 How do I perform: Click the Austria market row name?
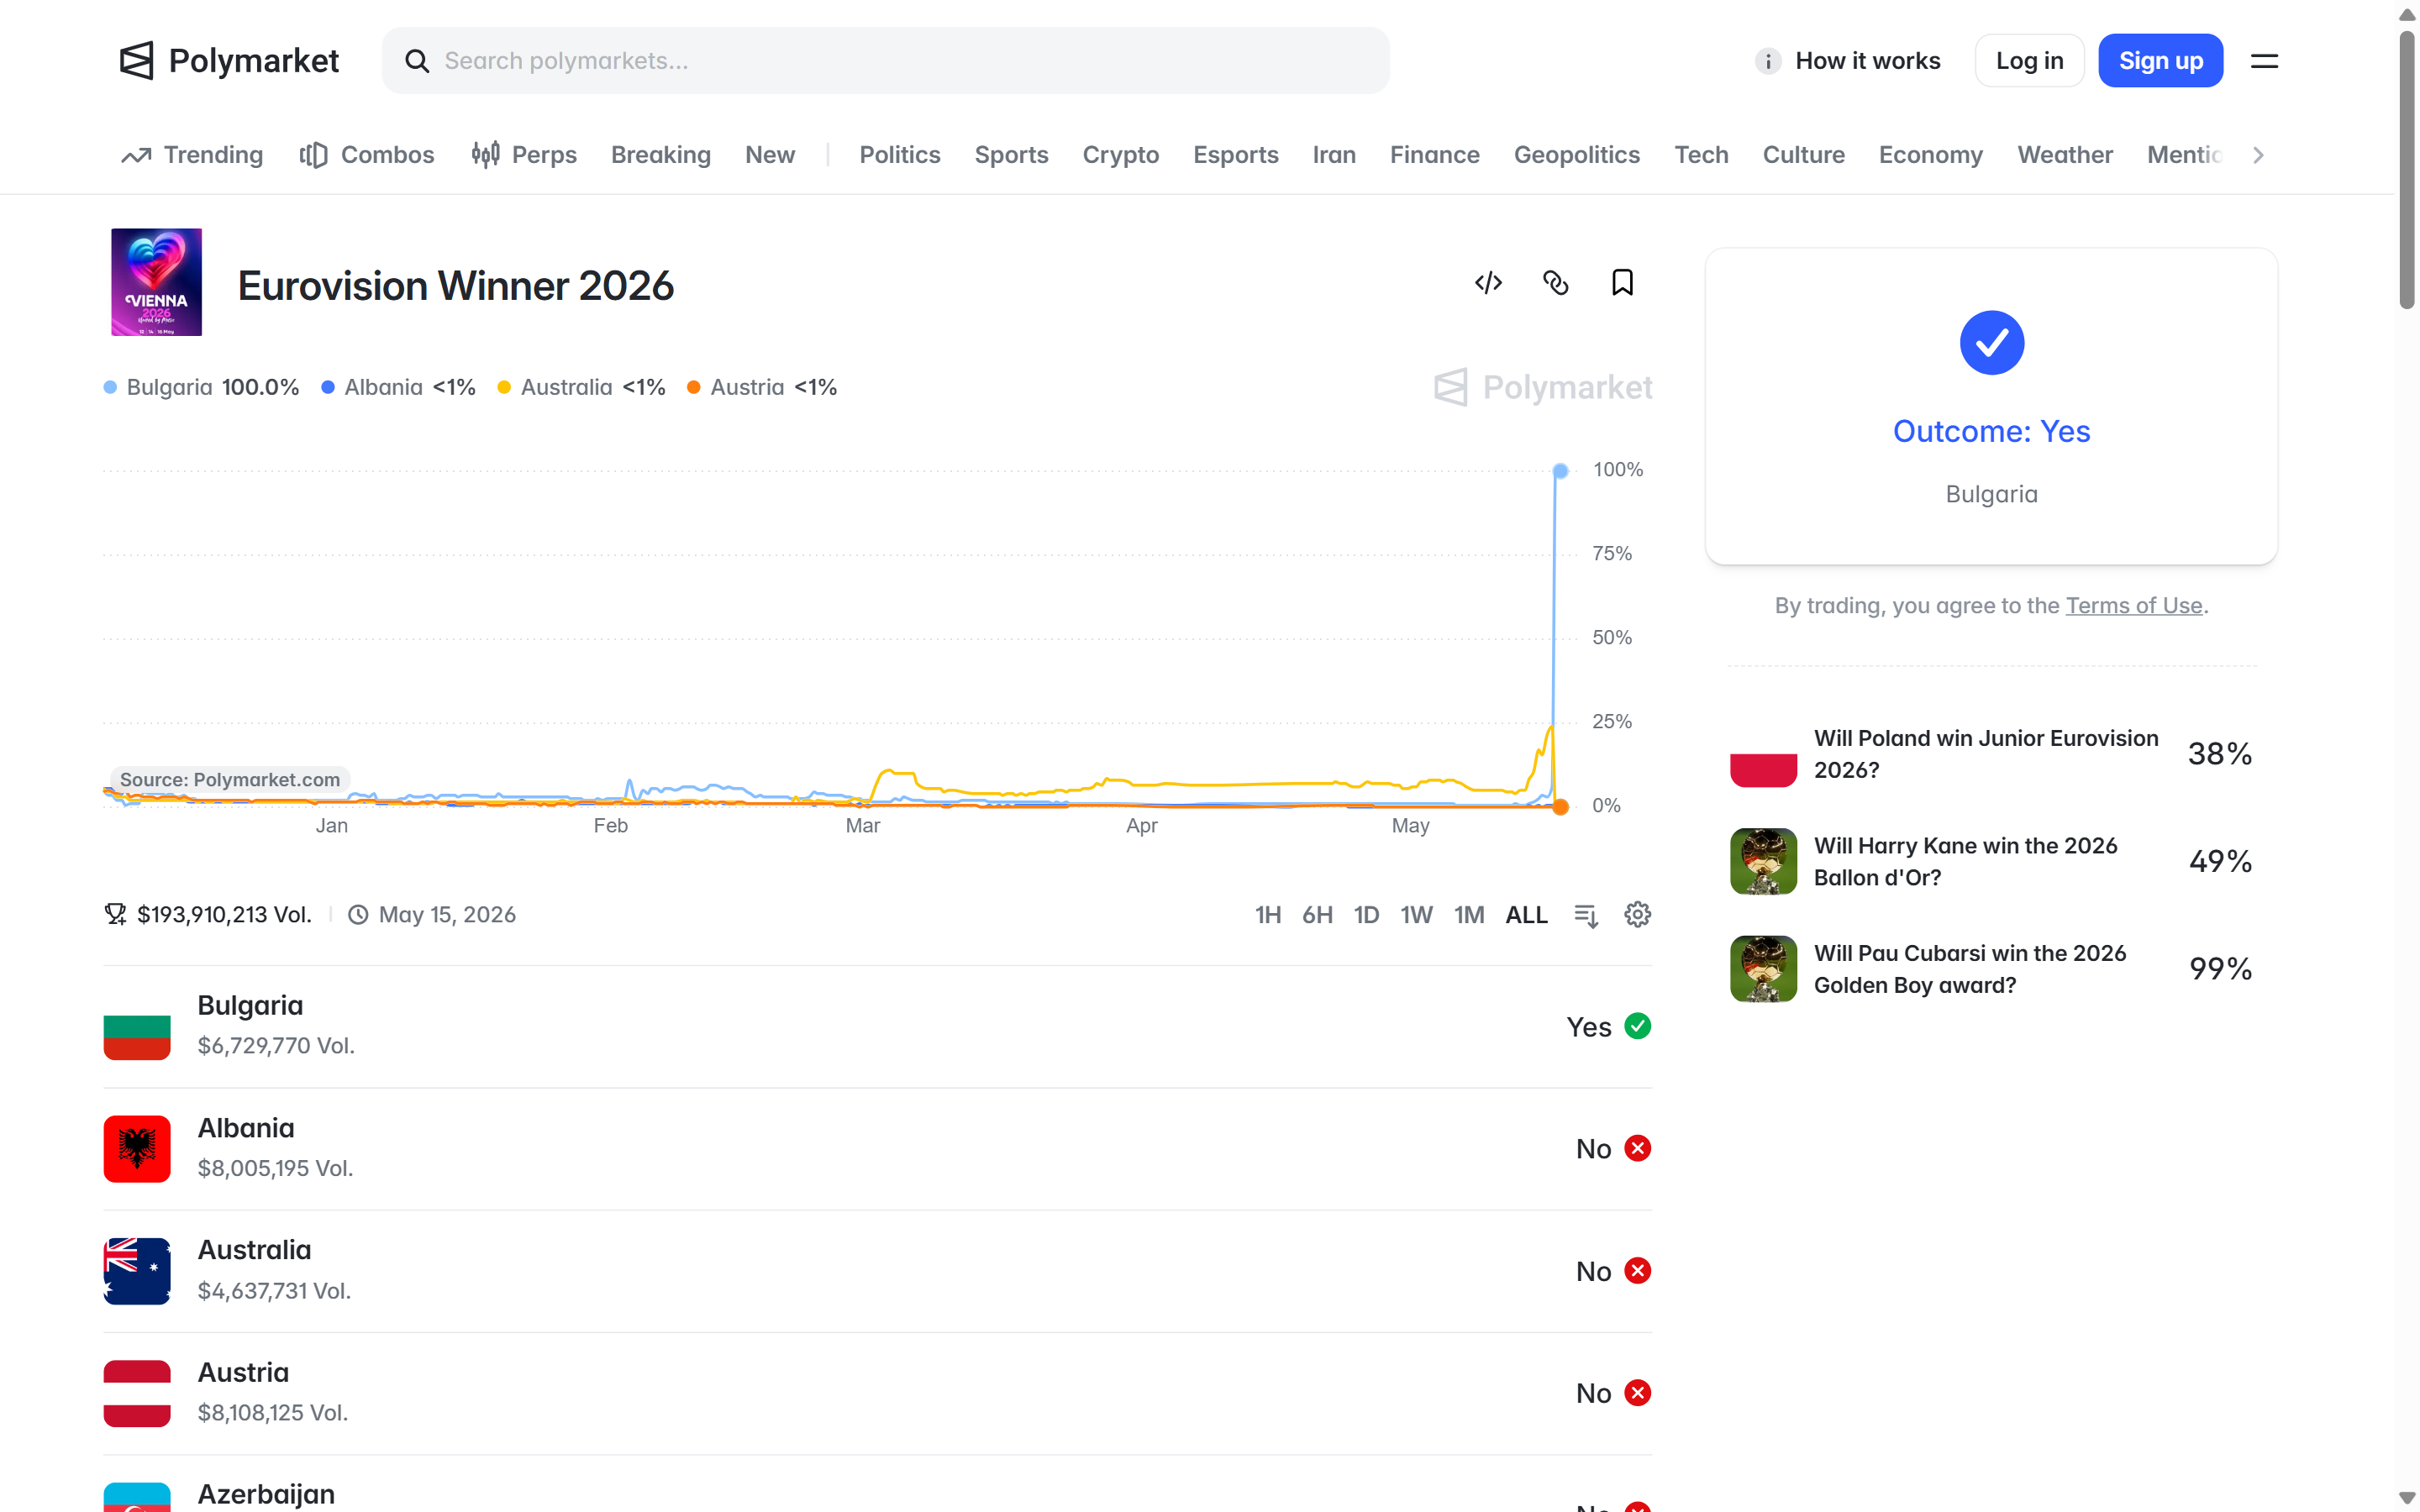[243, 1372]
